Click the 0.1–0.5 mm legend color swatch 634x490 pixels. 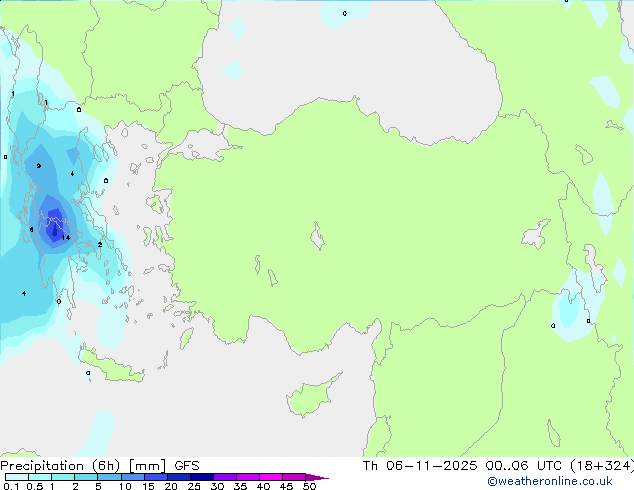tap(17, 477)
